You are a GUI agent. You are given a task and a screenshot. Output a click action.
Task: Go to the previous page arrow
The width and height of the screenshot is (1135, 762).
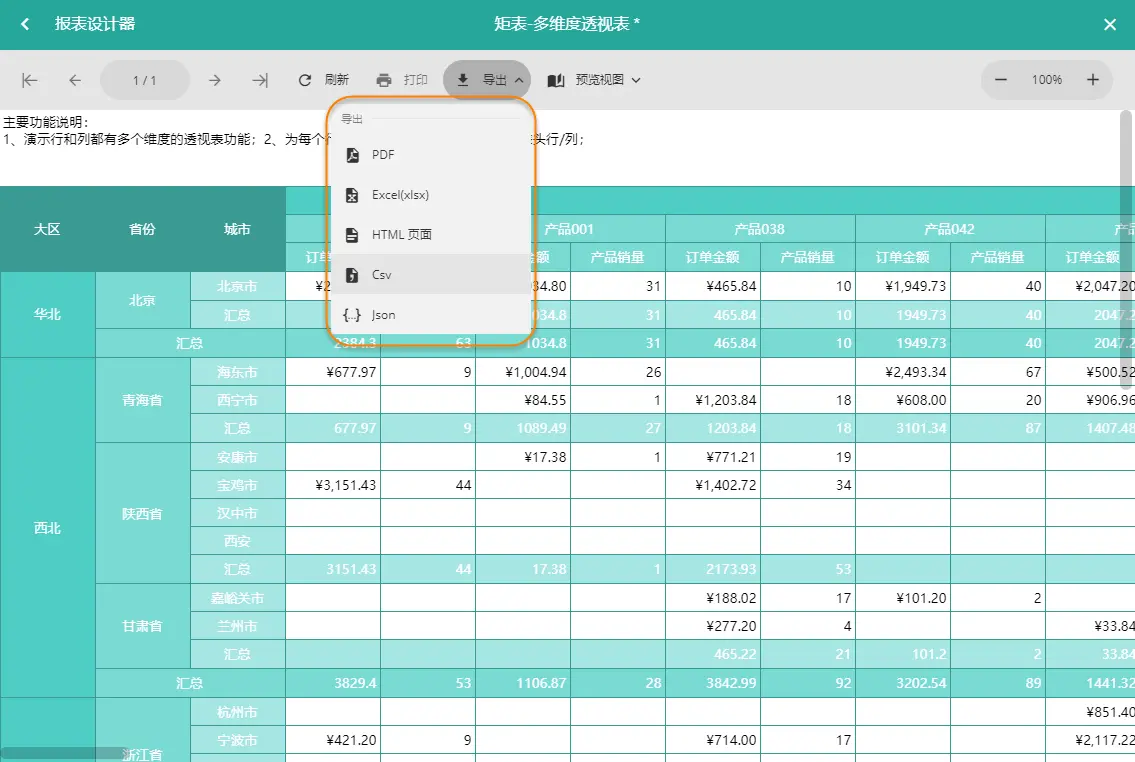coord(75,80)
